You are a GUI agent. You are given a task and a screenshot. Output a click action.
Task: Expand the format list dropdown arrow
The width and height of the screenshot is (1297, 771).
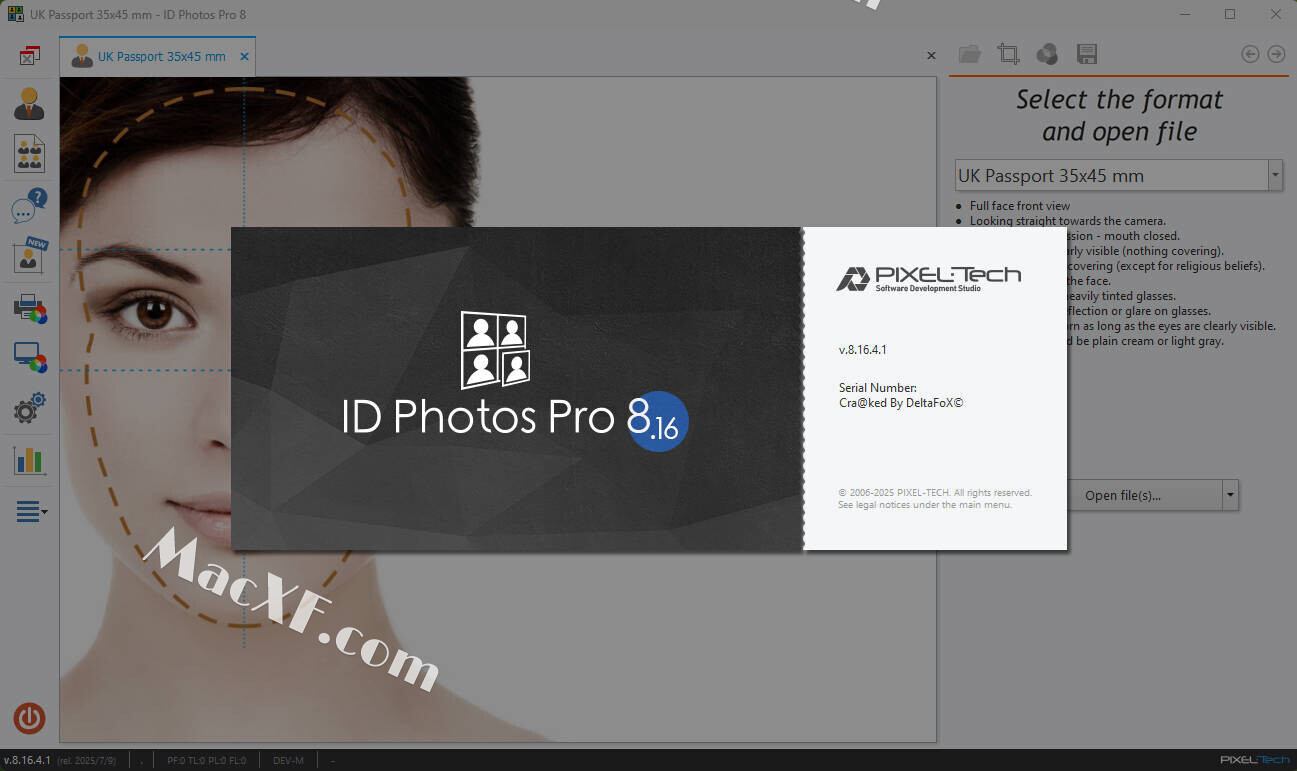[1275, 176]
